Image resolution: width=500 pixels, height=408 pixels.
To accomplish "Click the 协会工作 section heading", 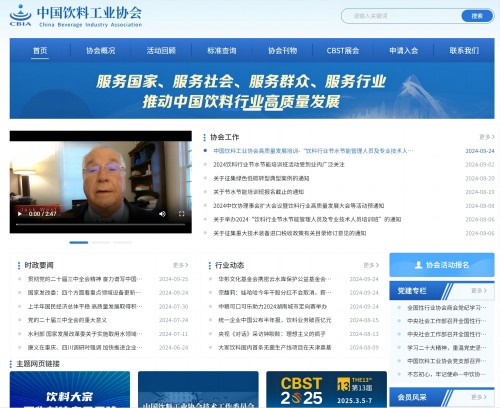I will tap(225, 137).
